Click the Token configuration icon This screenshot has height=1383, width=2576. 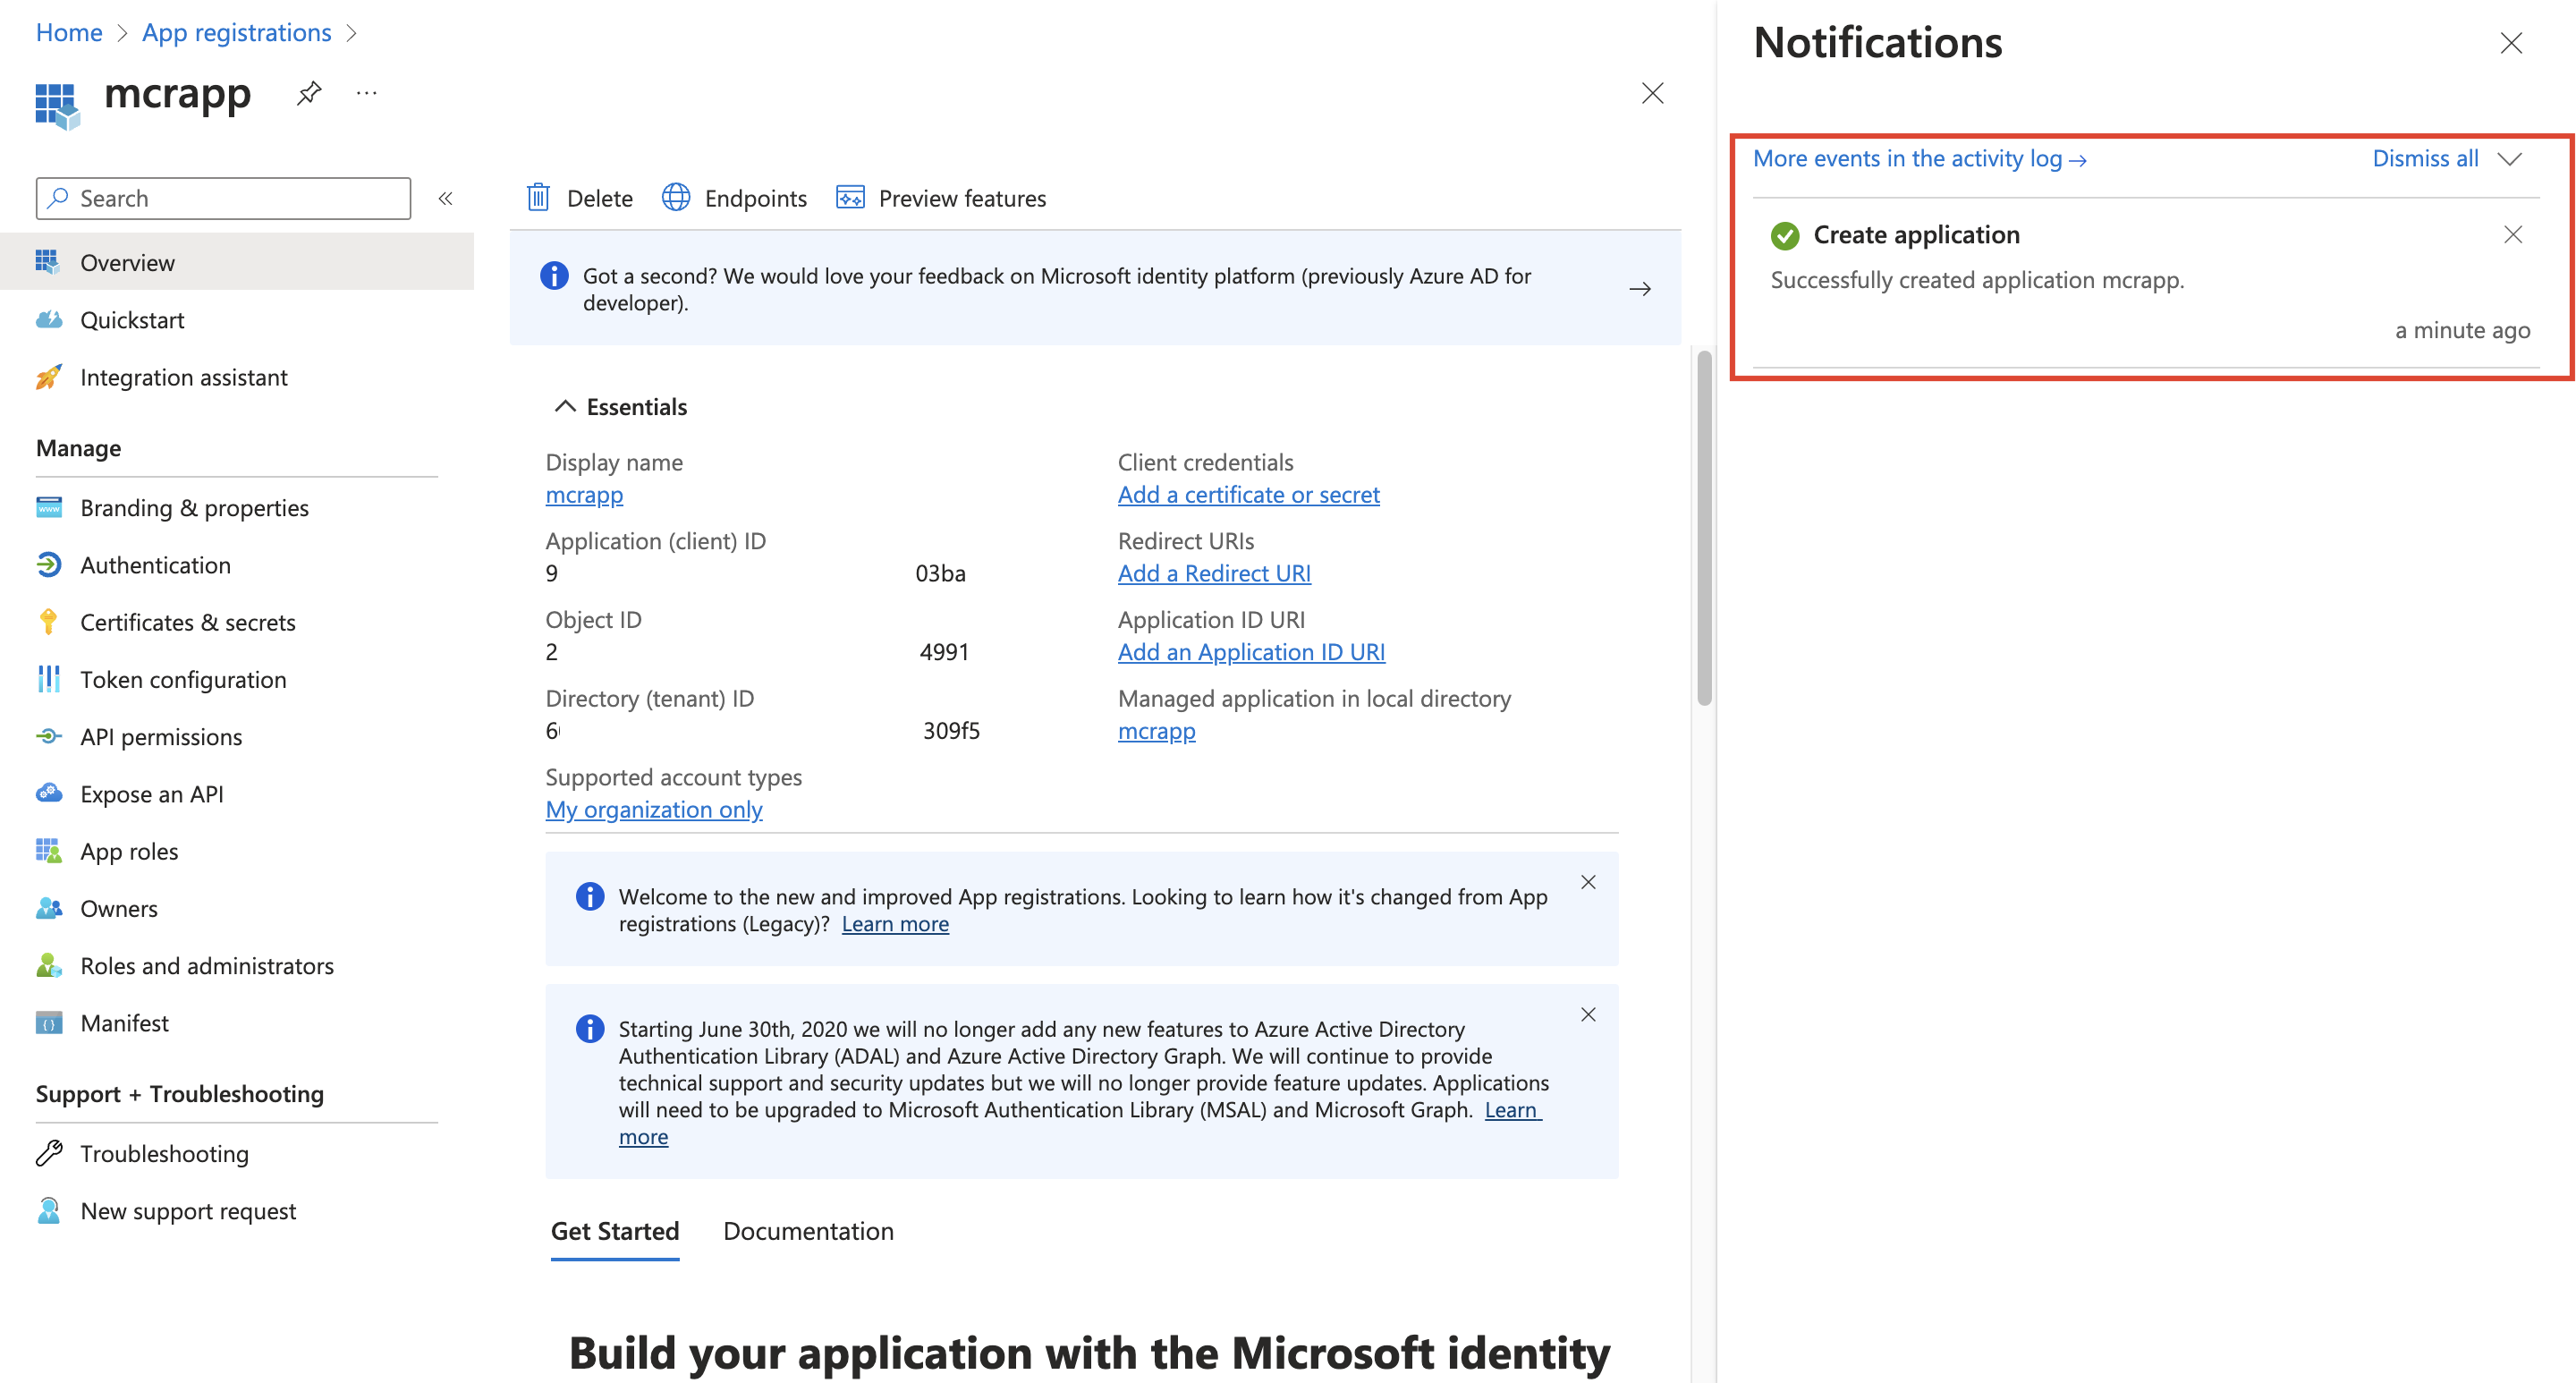pyautogui.click(x=48, y=679)
